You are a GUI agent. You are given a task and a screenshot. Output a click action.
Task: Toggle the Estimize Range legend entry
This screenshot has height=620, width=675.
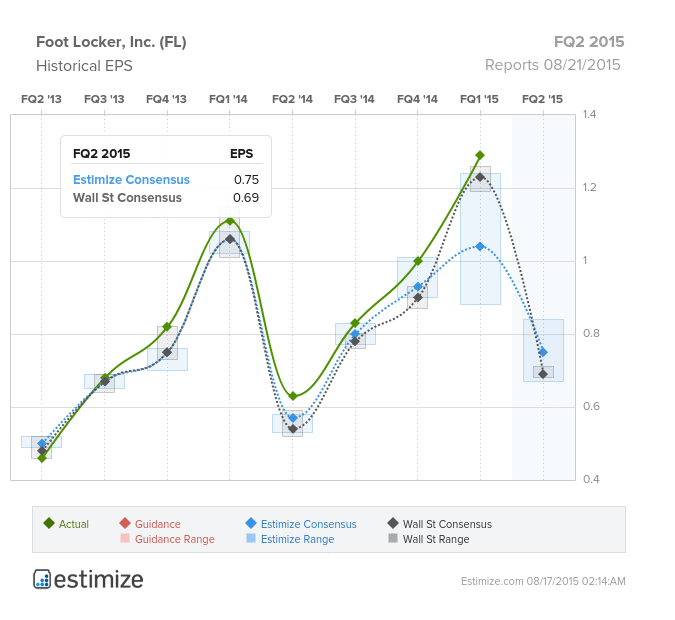pos(291,539)
